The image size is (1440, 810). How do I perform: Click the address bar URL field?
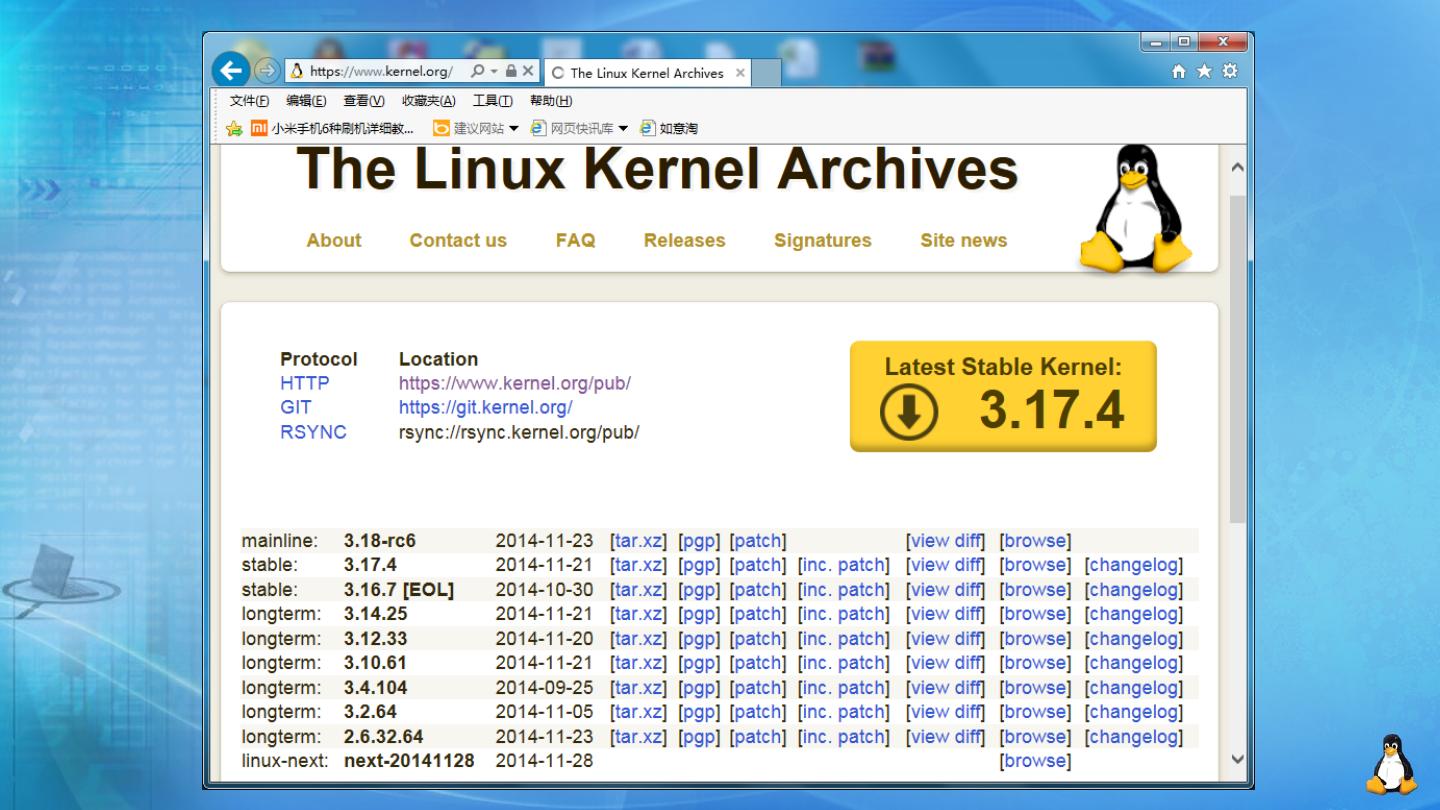click(380, 72)
